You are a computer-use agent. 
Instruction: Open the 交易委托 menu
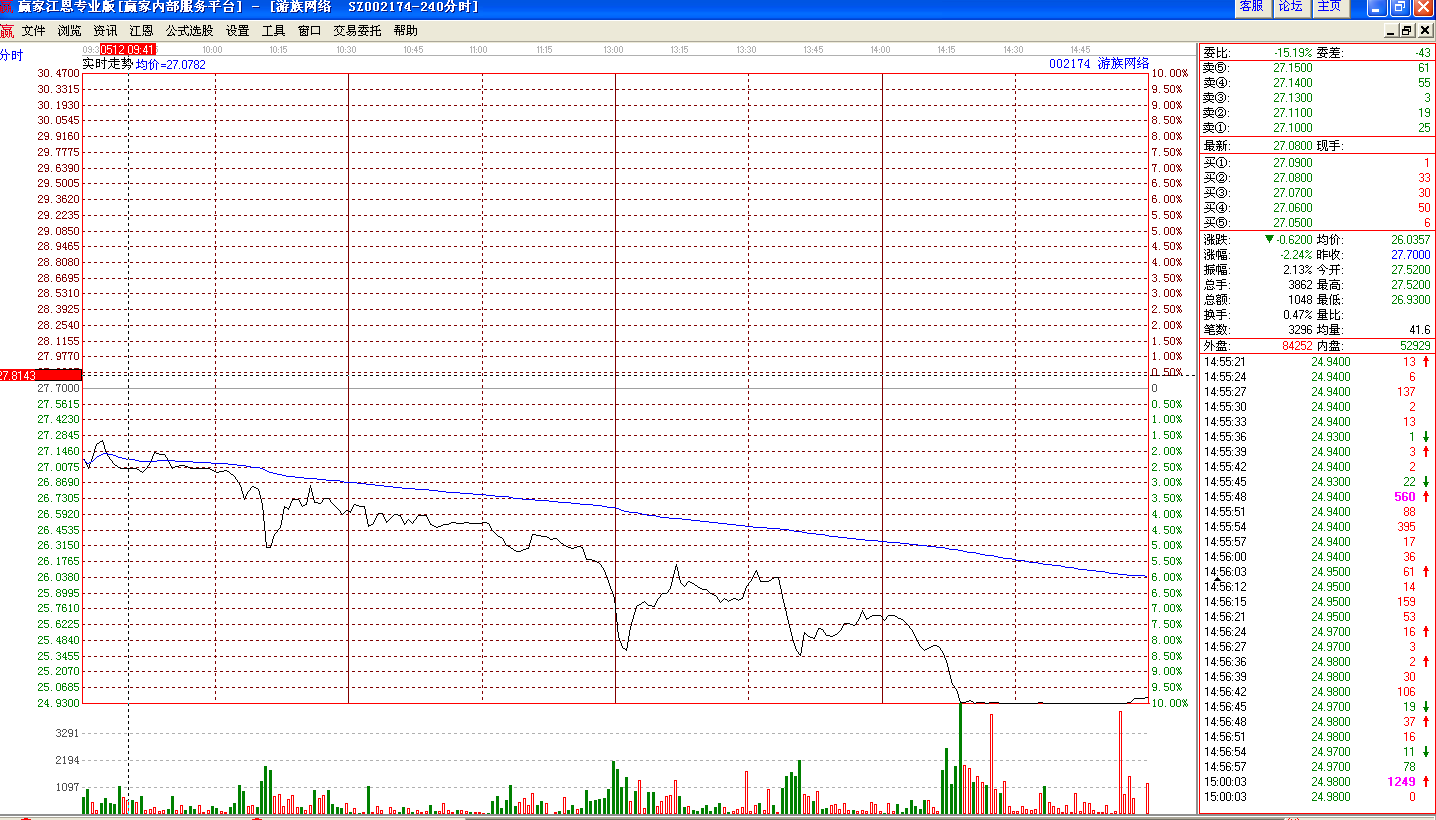357,31
